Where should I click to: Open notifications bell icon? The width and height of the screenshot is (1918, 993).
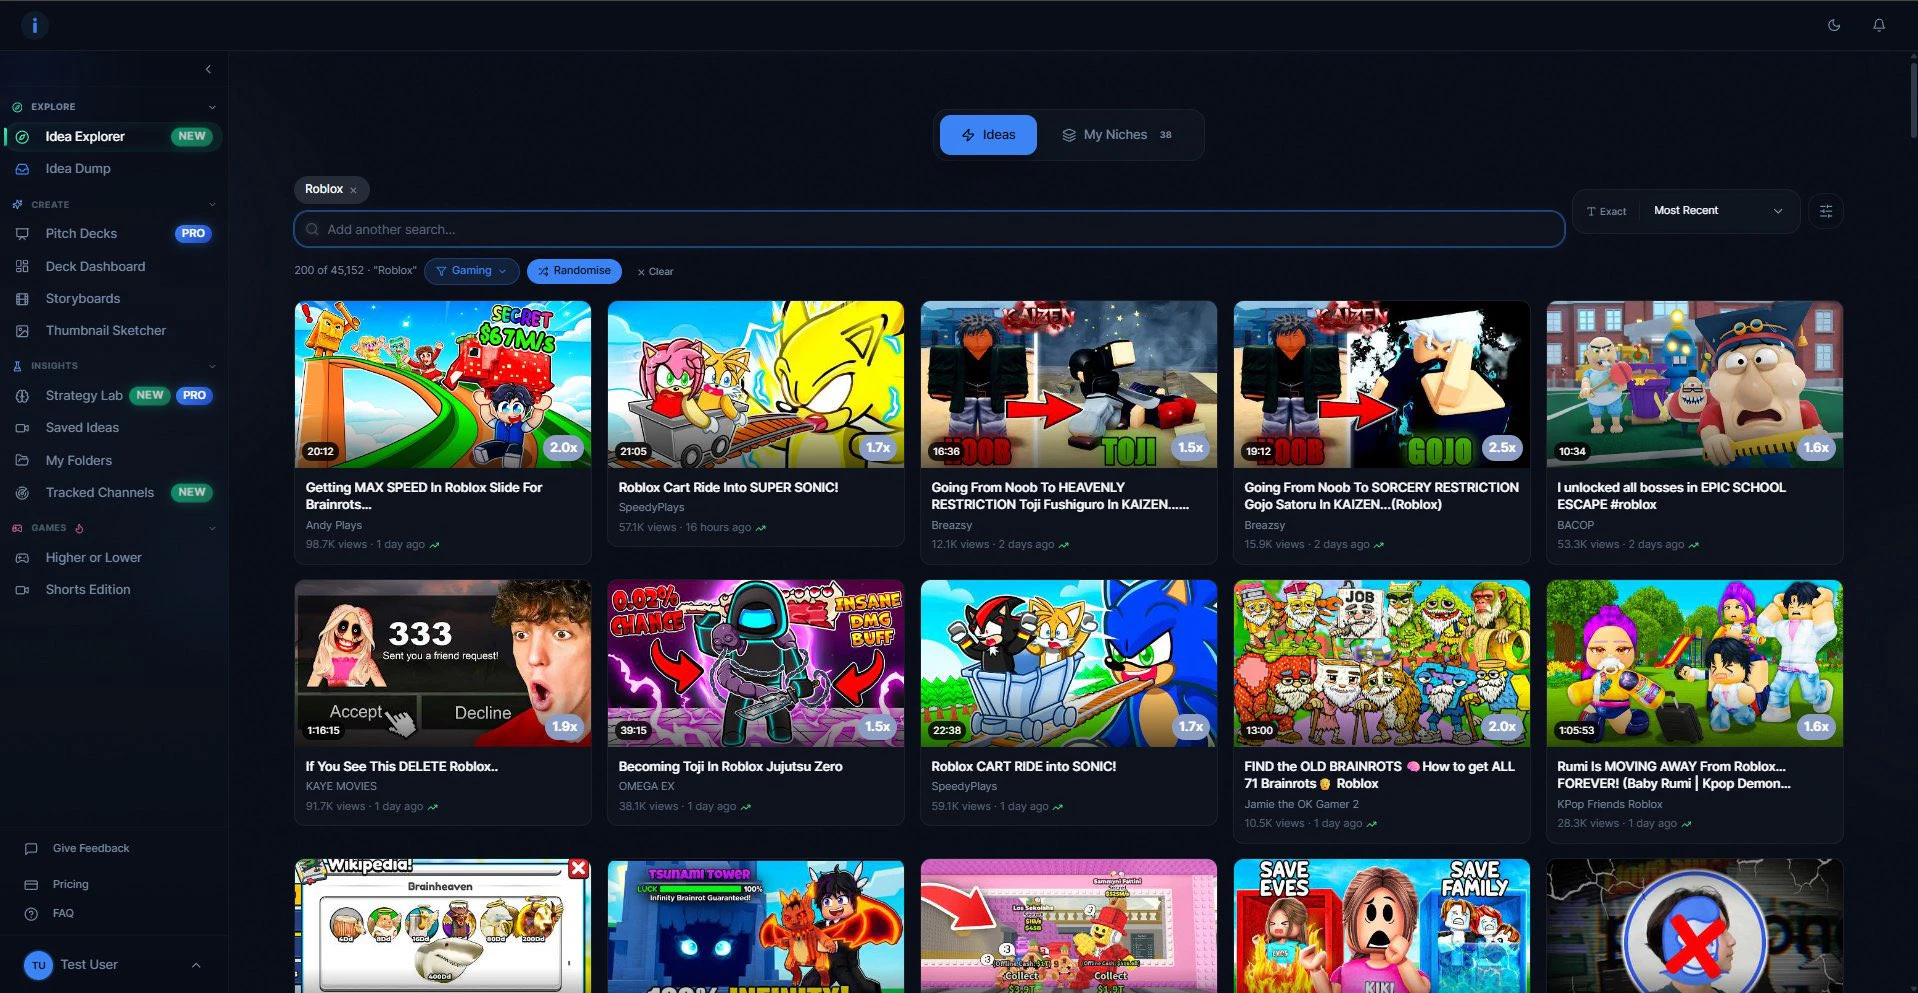pyautogui.click(x=1879, y=25)
